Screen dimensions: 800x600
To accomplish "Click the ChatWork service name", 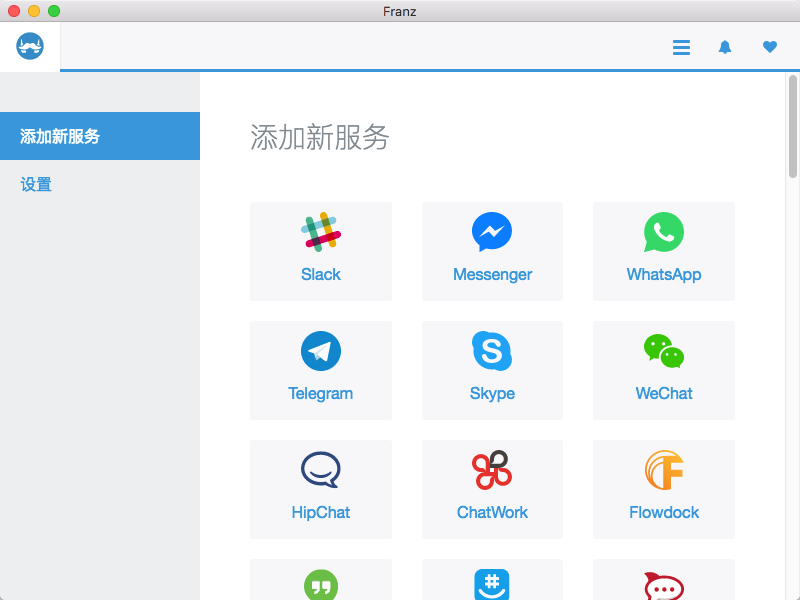I will coord(492,512).
